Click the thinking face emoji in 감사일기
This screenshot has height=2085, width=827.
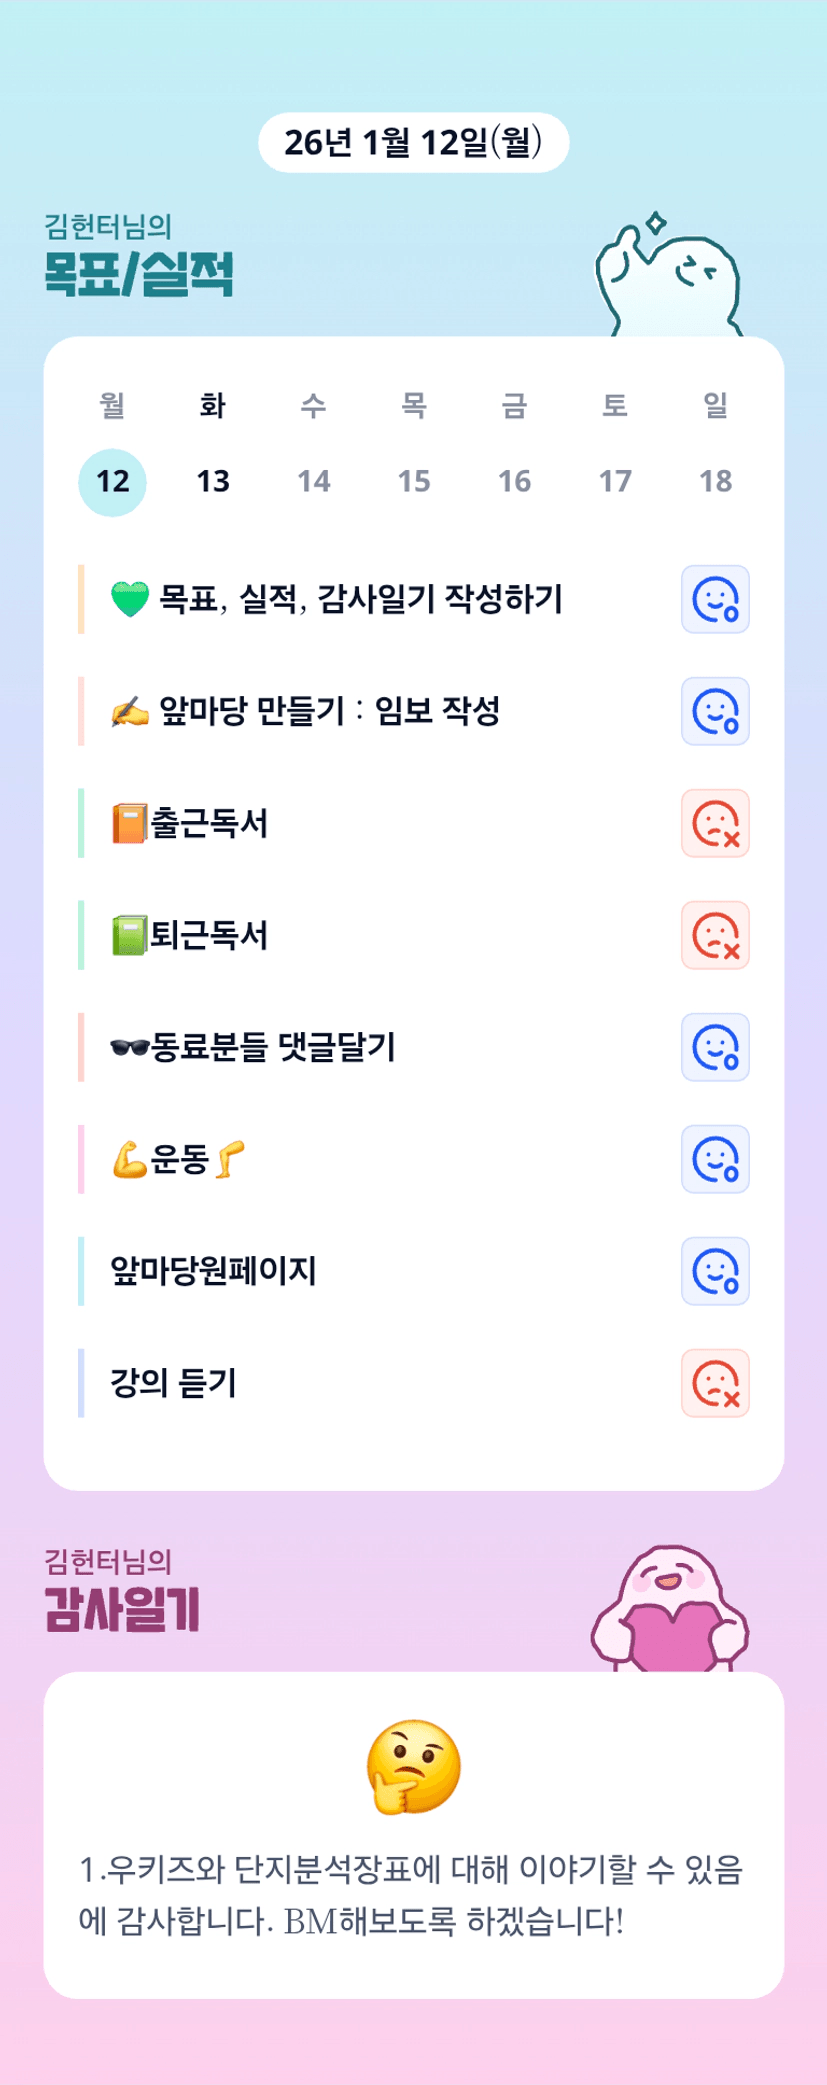[414, 1767]
